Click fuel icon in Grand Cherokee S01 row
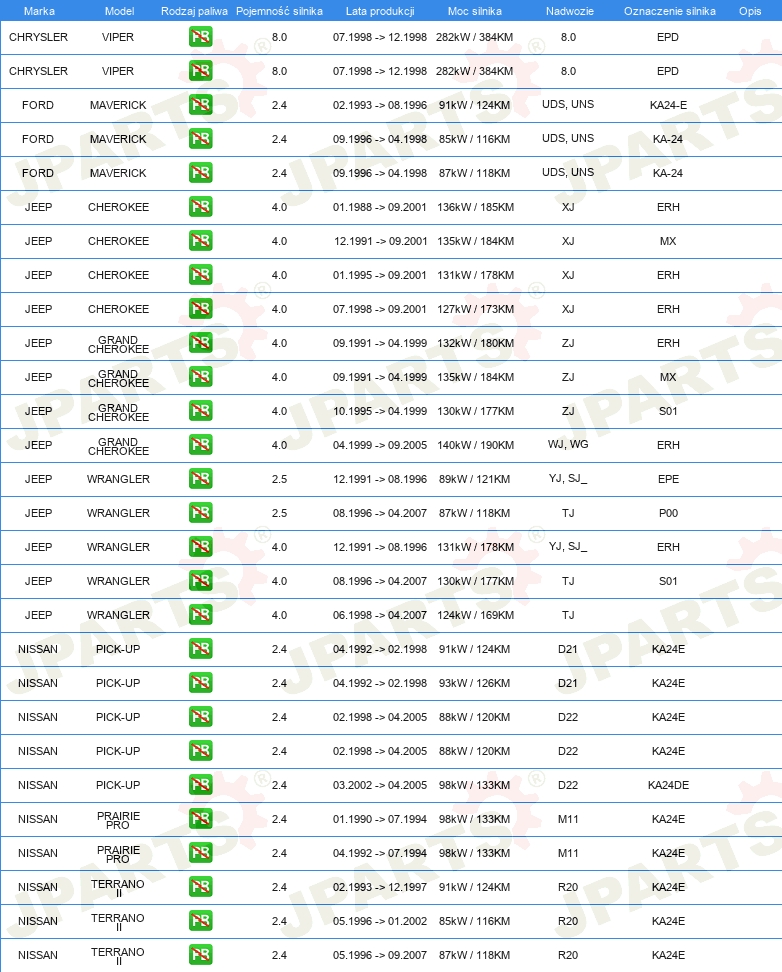 (200, 411)
